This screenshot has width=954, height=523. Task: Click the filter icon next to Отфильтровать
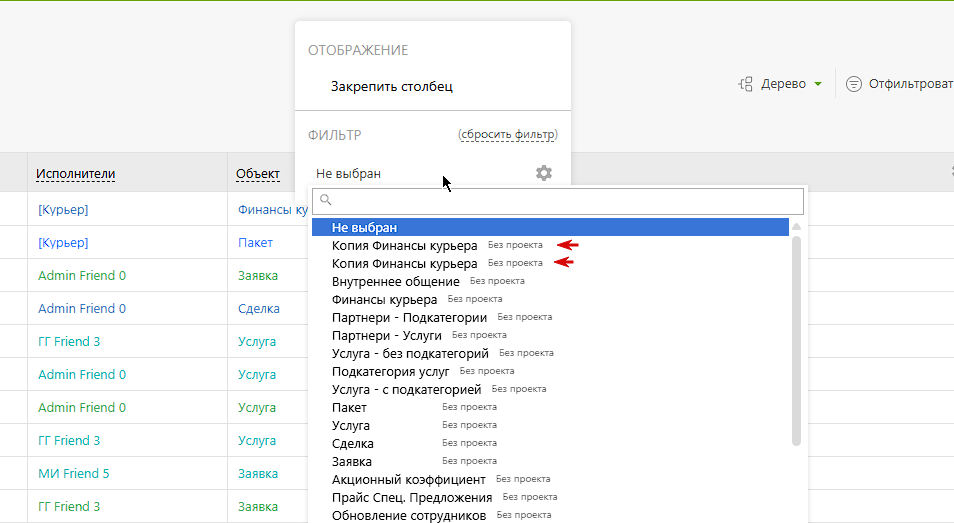click(x=854, y=84)
